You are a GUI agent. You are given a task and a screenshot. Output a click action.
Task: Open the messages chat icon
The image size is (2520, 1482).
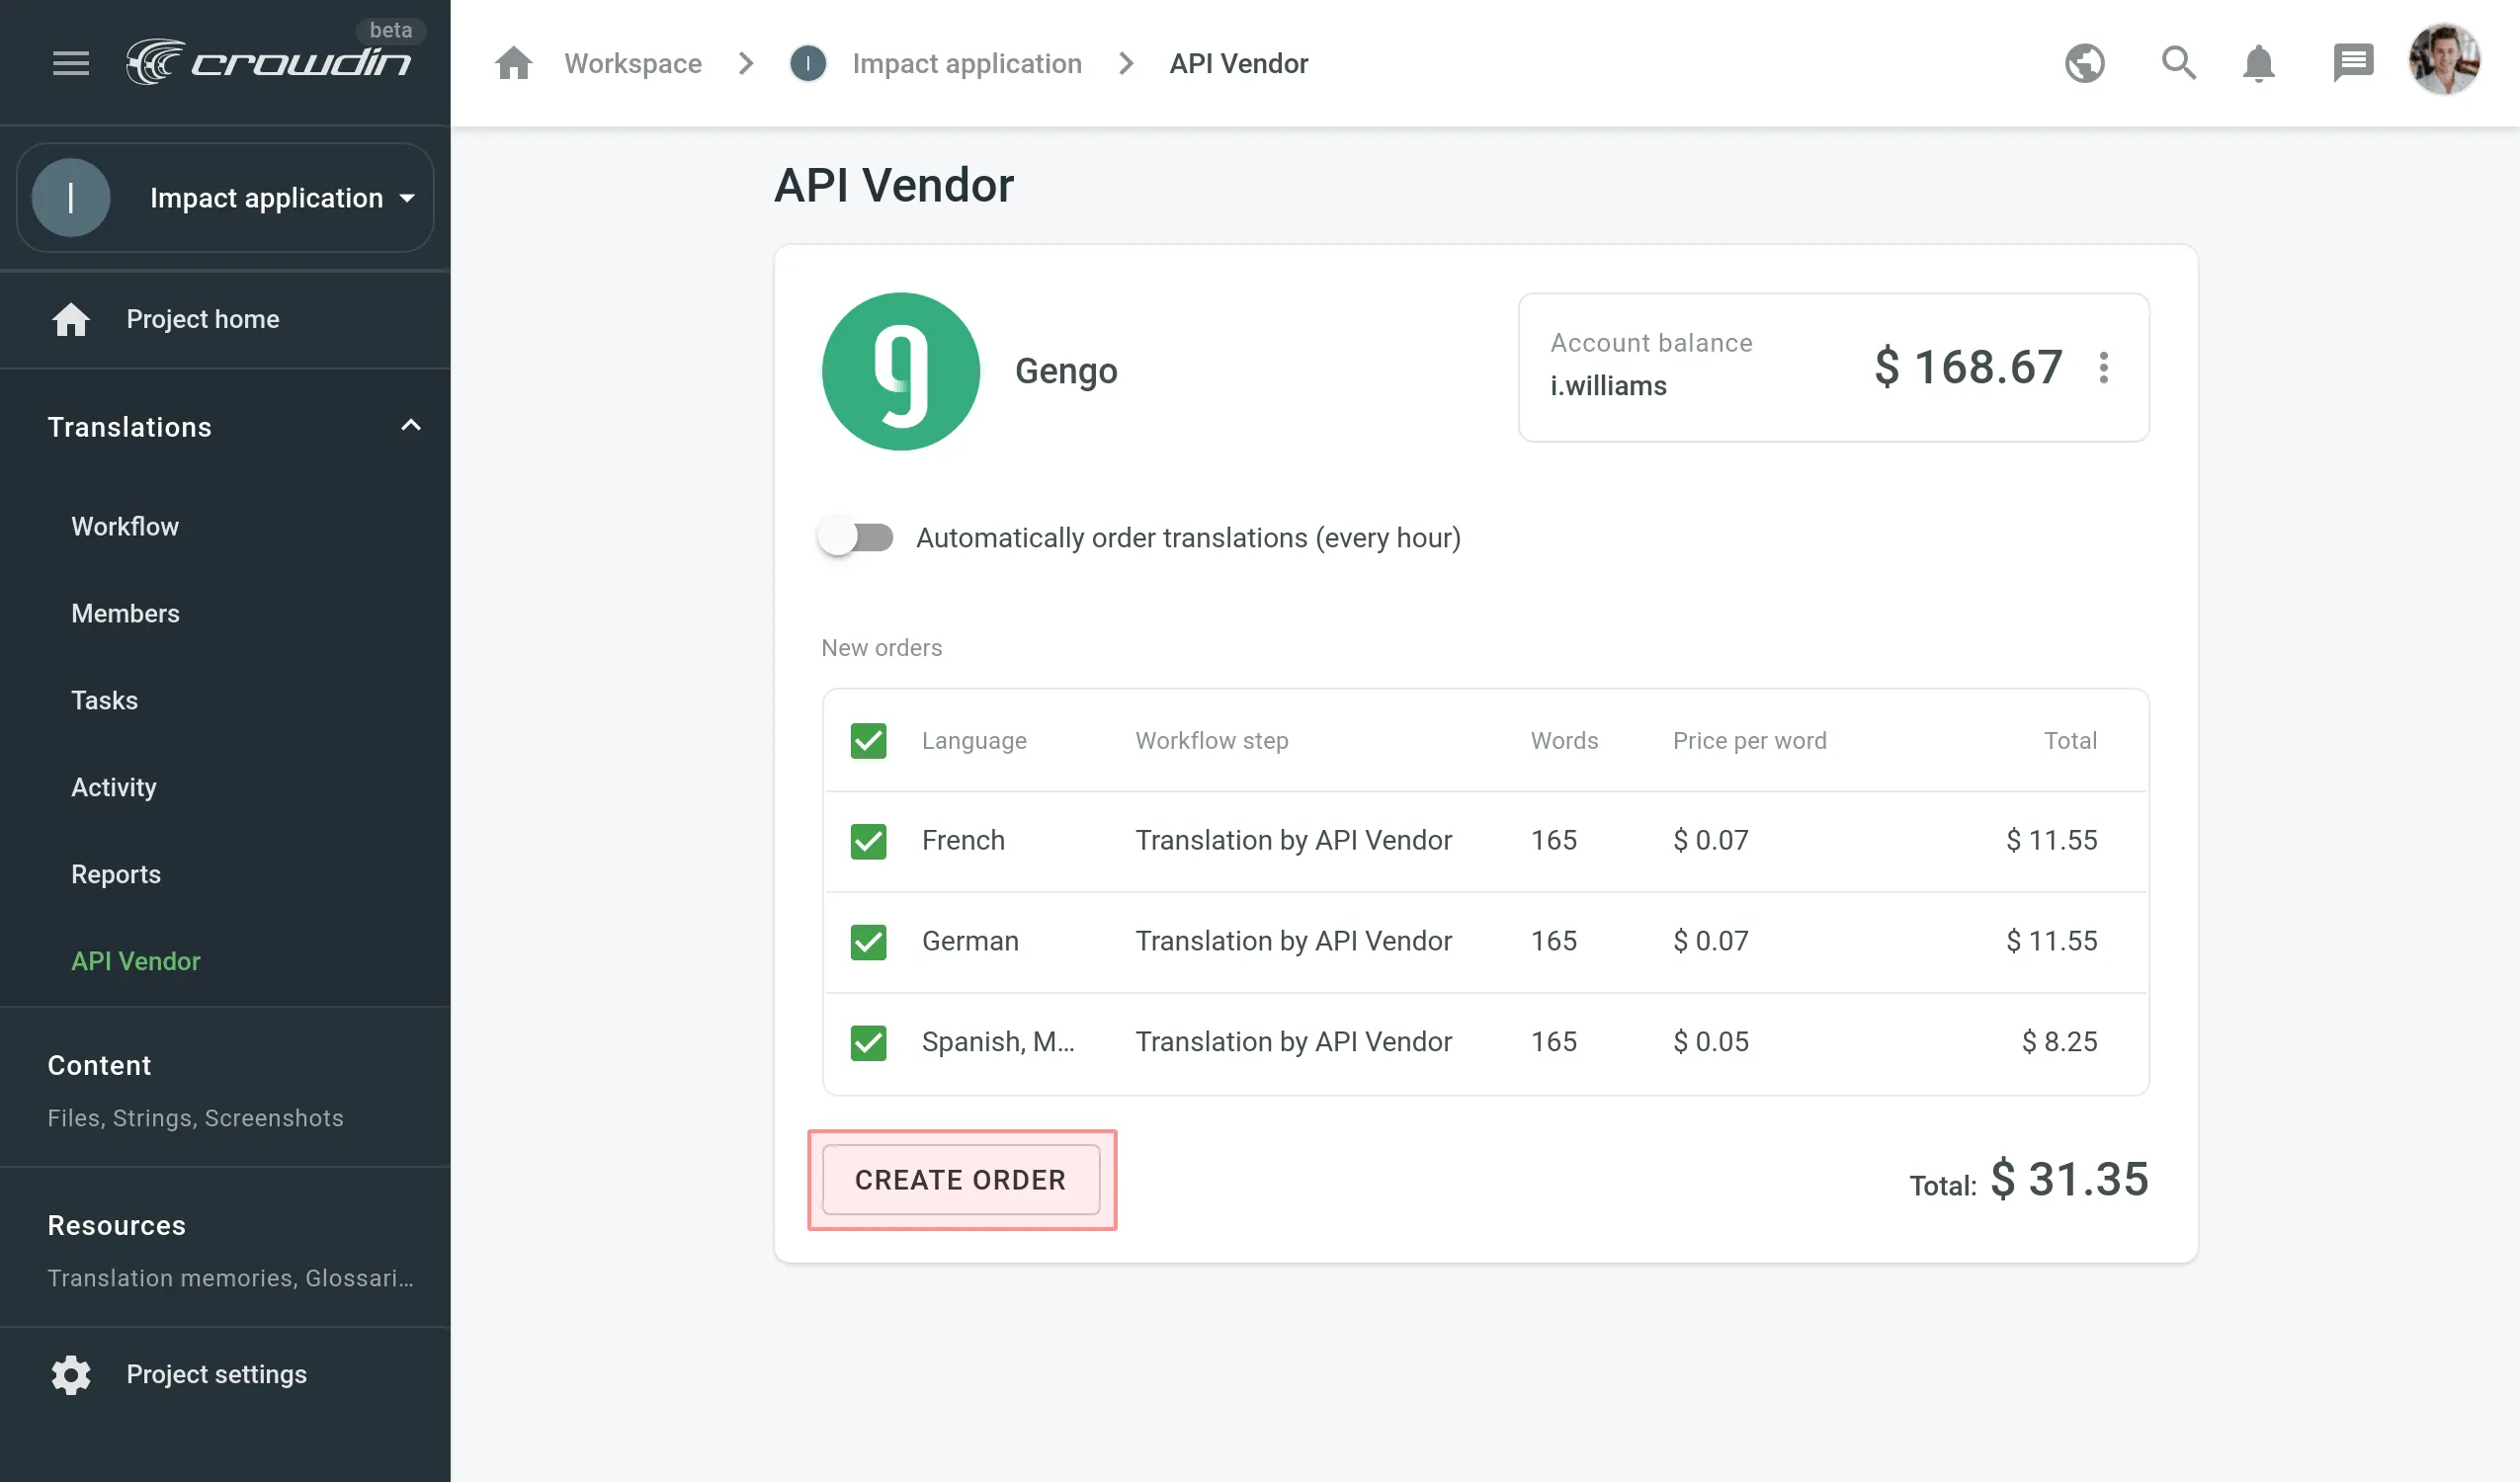[2353, 63]
